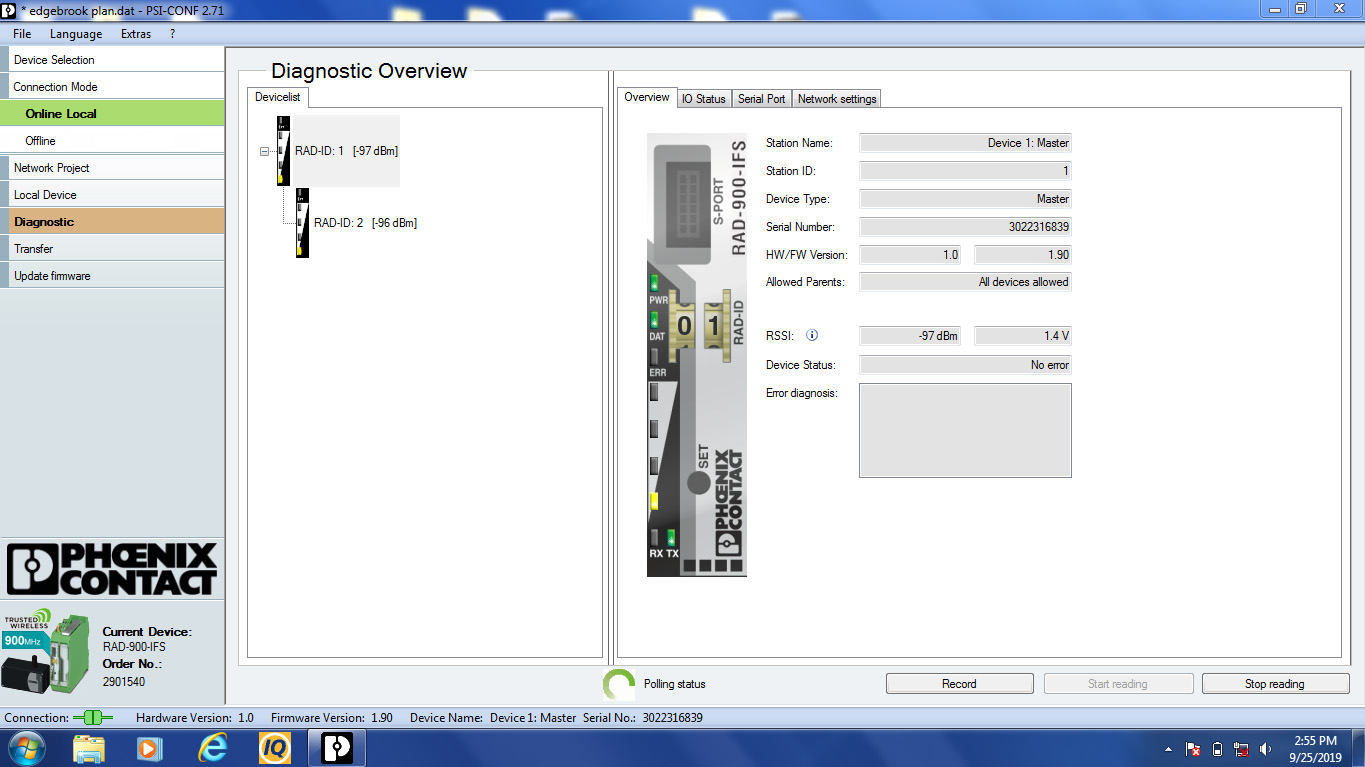Click inside the Error diagnosis box
Viewport: 1365px width, 767px height.
(x=965, y=430)
